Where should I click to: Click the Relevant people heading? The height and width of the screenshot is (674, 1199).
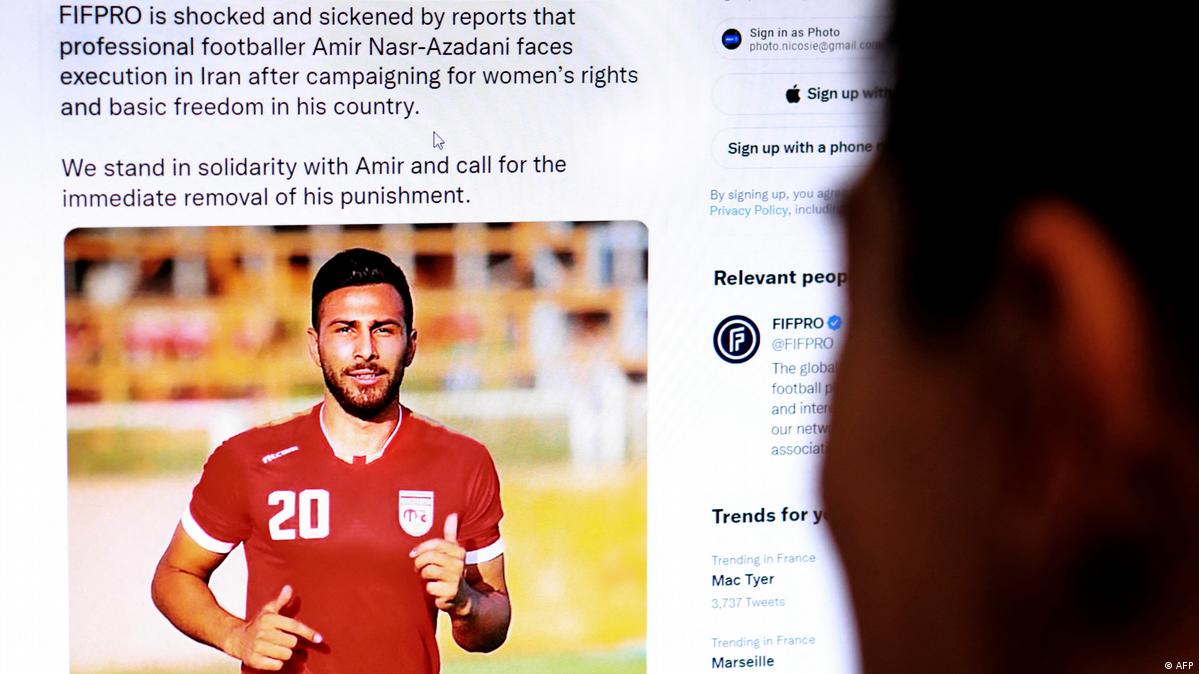(780, 278)
